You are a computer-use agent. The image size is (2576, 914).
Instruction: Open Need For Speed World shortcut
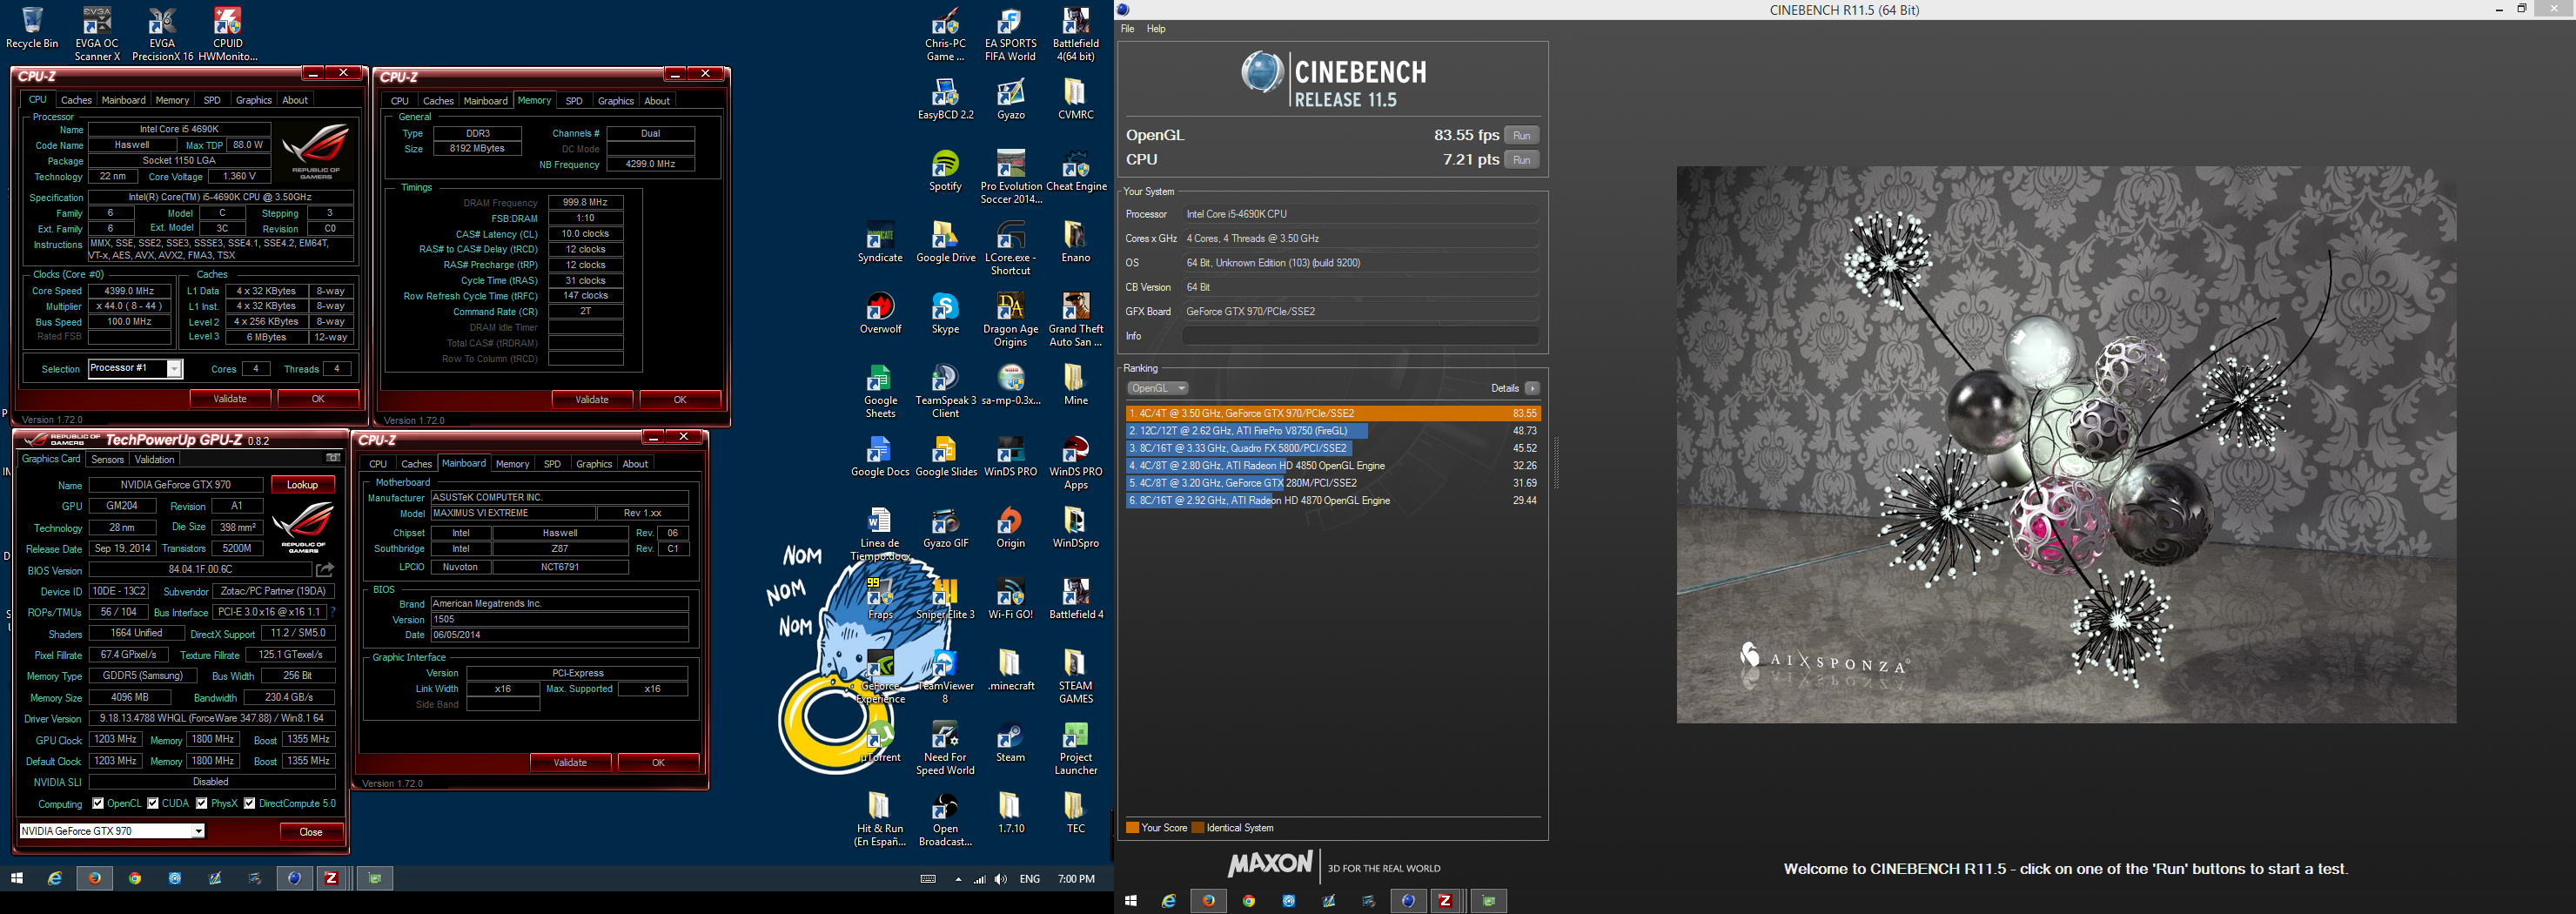point(945,747)
